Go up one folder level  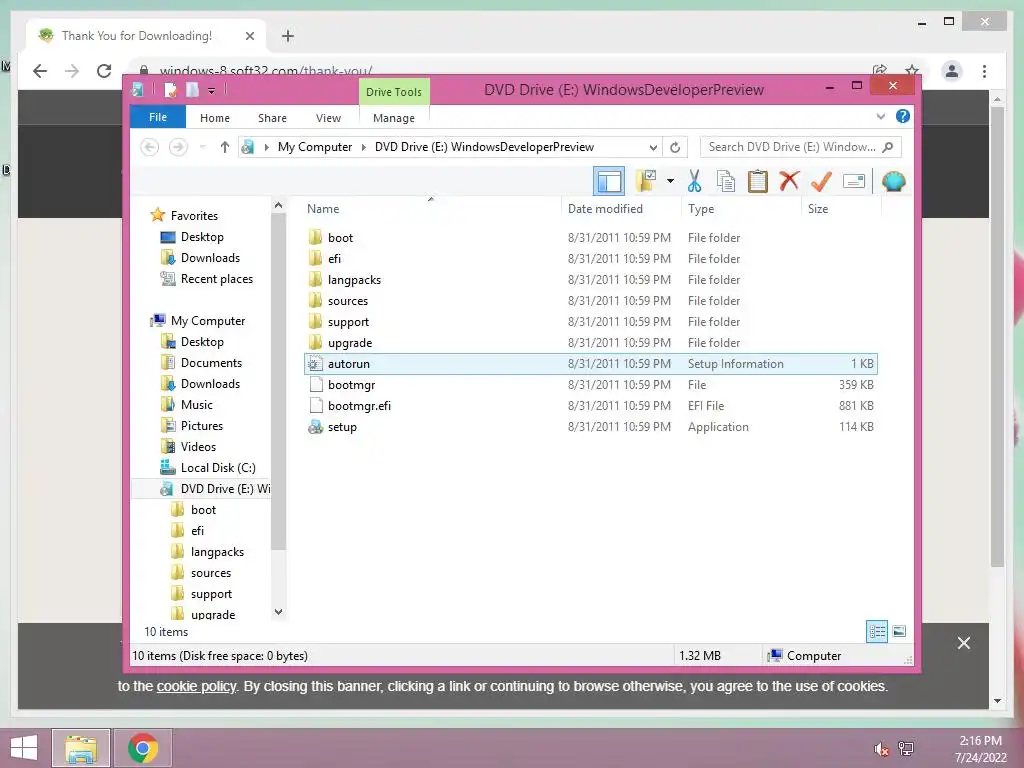(225, 147)
